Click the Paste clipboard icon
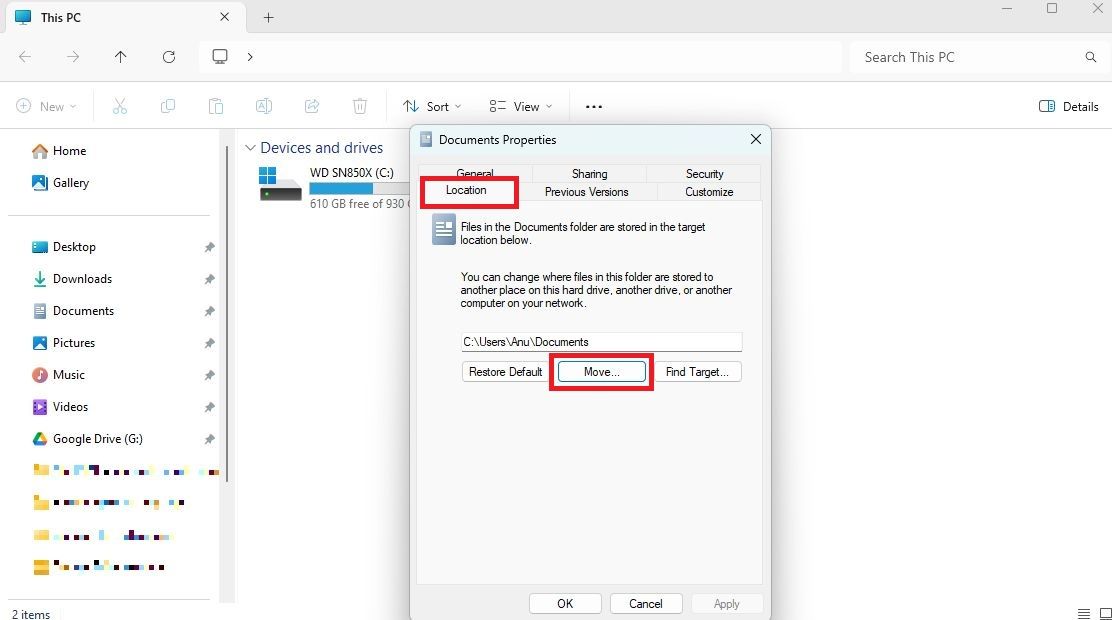The height and width of the screenshot is (620, 1112). point(216,106)
